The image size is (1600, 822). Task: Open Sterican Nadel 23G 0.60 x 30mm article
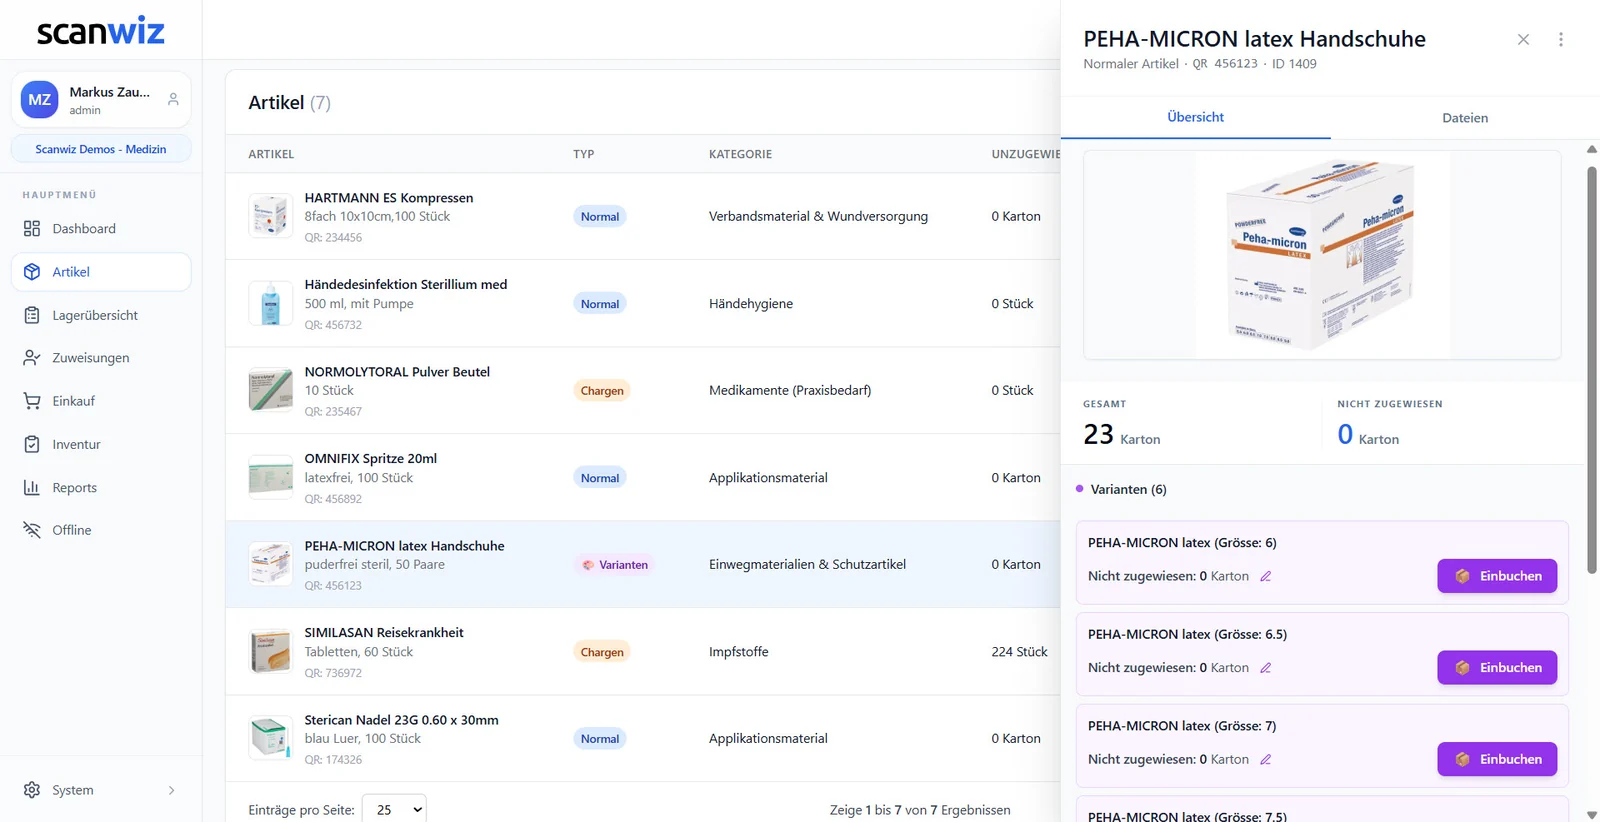point(402,720)
